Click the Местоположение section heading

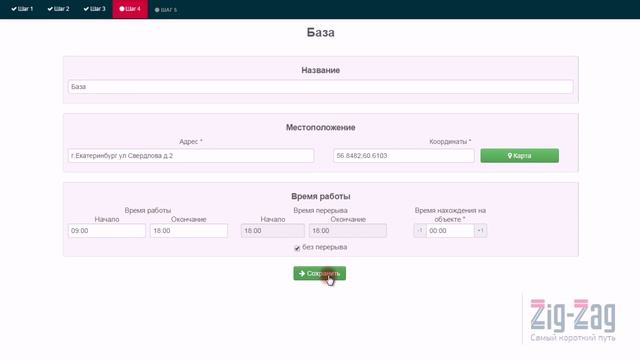point(320,127)
